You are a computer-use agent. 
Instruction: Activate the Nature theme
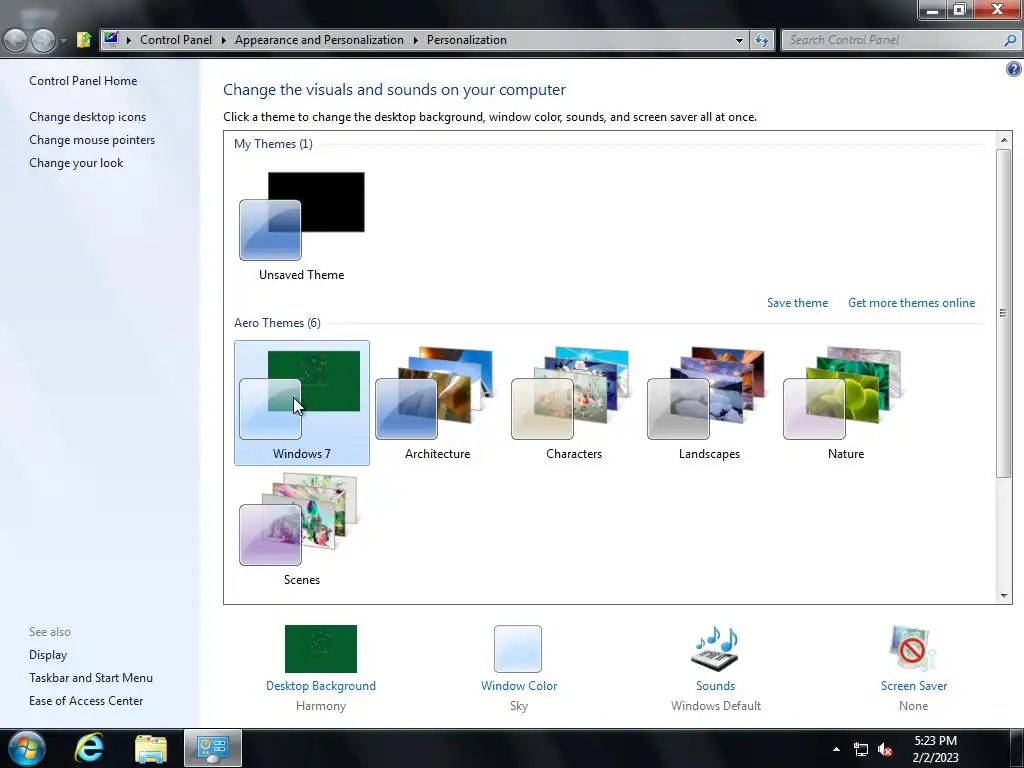[845, 402]
